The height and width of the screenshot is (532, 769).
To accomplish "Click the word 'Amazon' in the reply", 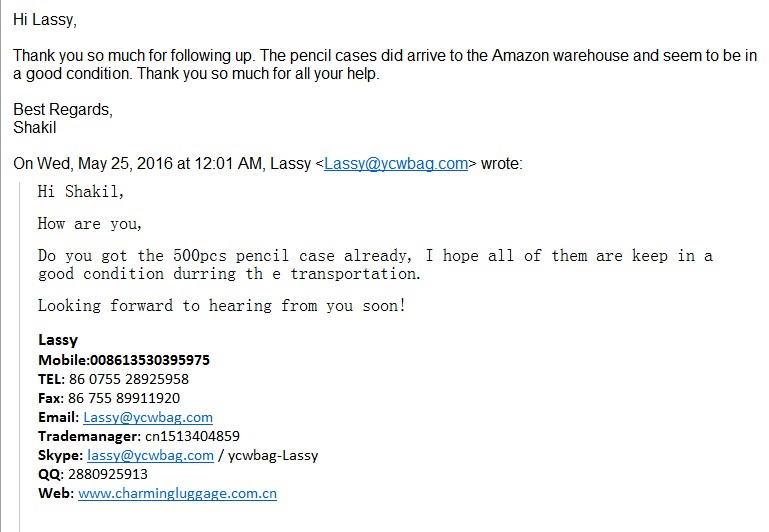I will point(520,55).
